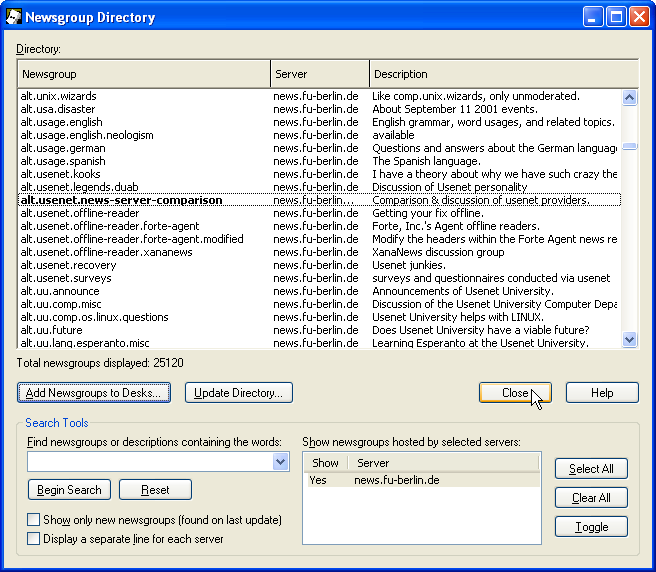The image size is (656, 572).
Task: Enable Show only new newsgroups checkbox
Action: point(34,520)
